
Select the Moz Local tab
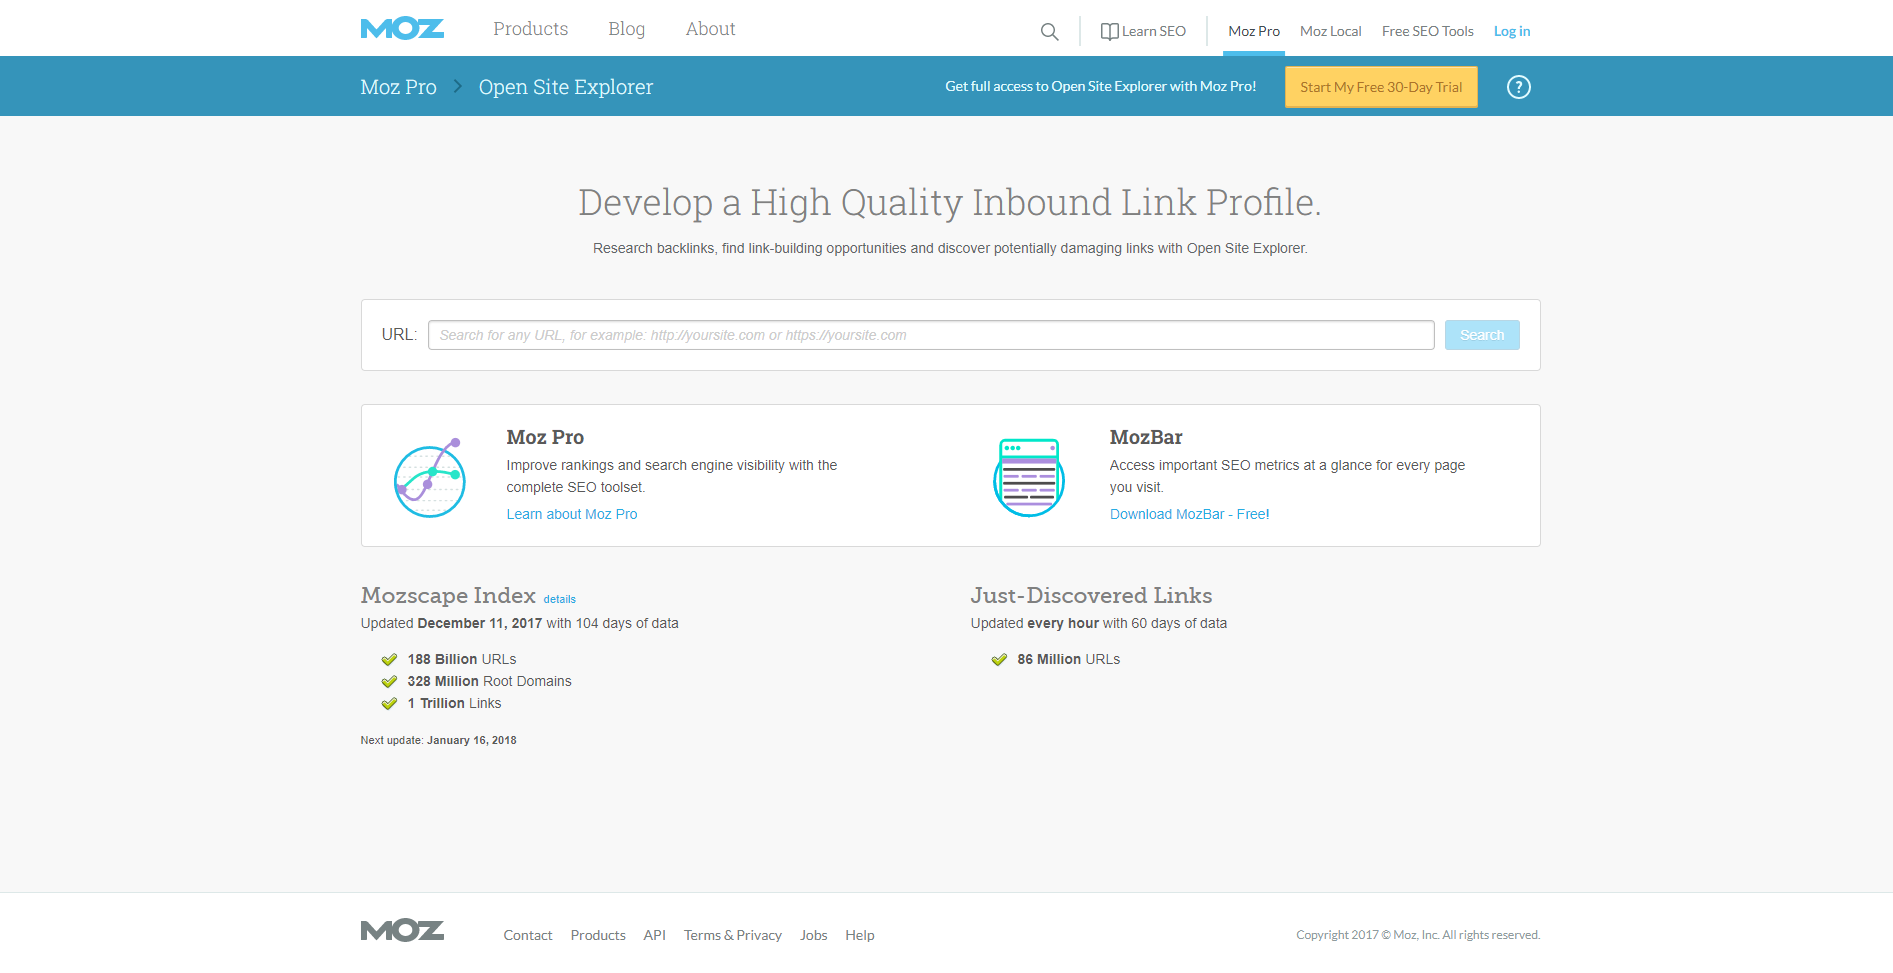pos(1330,31)
